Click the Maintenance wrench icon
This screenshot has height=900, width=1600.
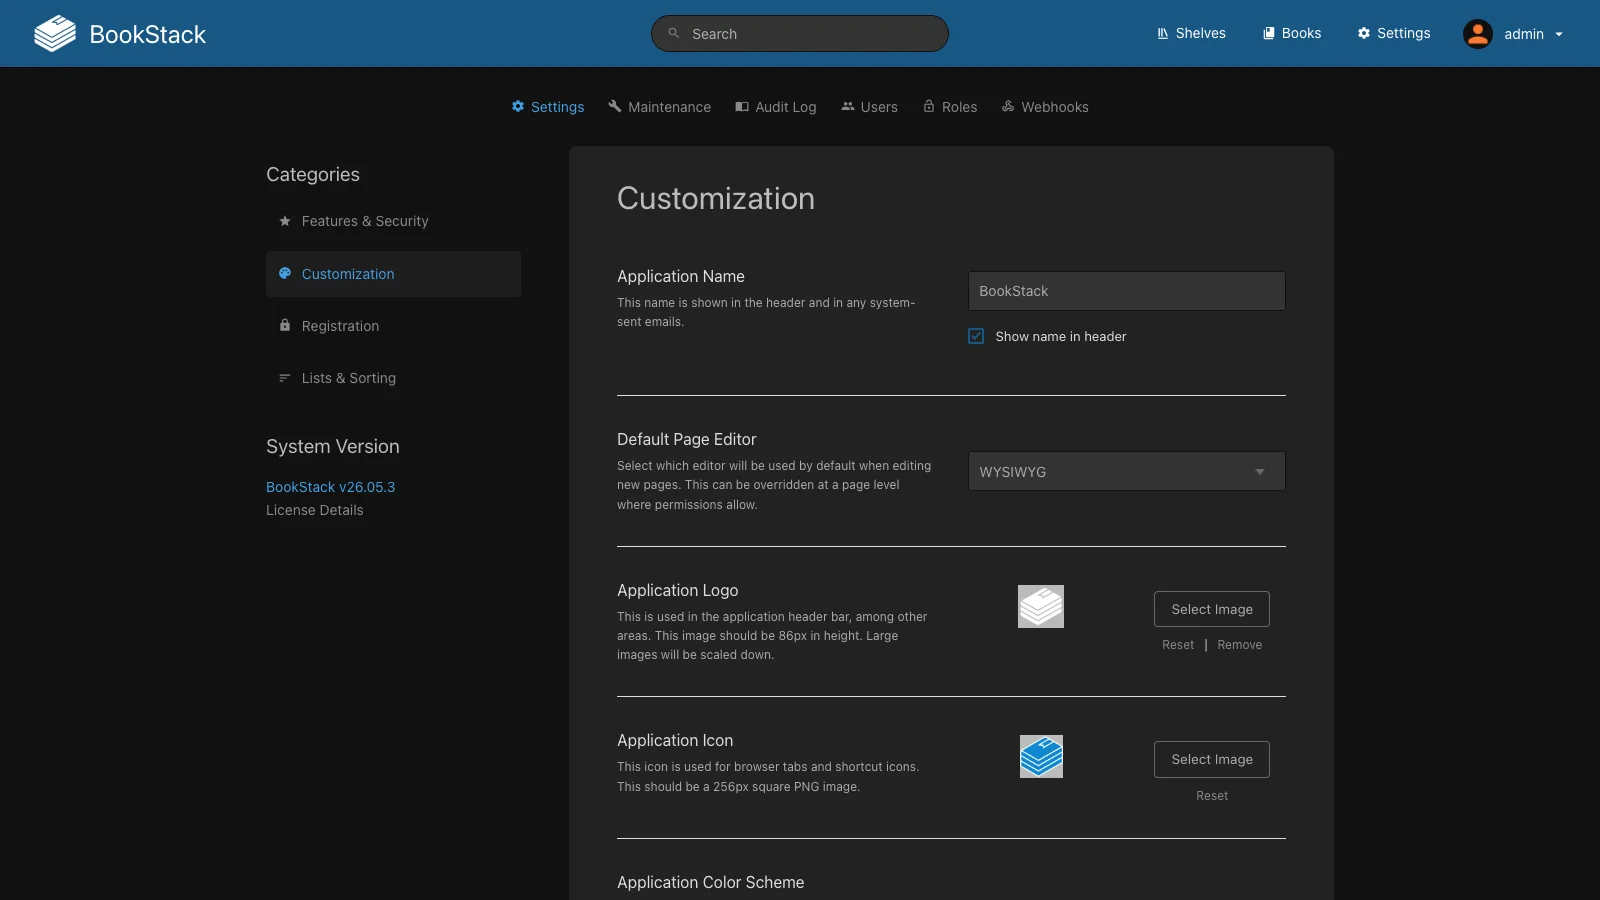pos(615,106)
